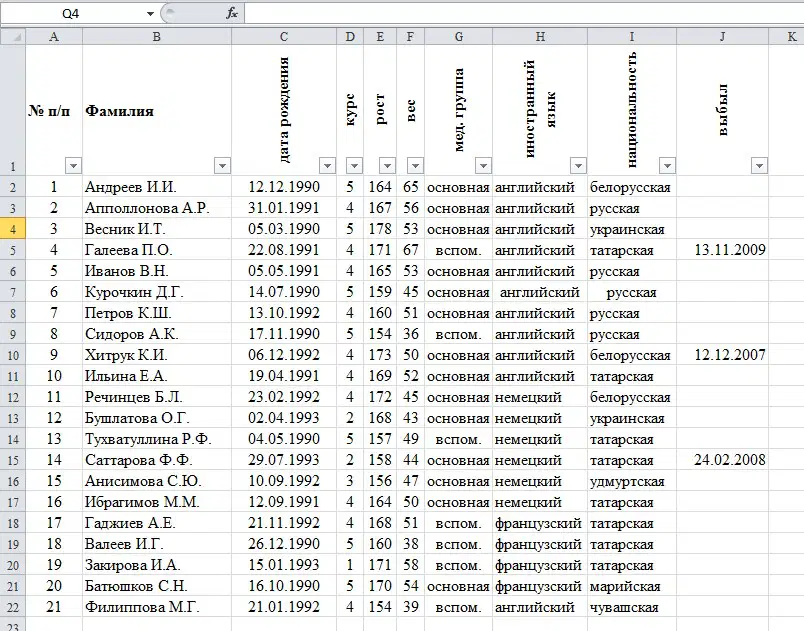Open the filter dropdown for национальность column
The width and height of the screenshot is (804, 631).
pos(667,166)
